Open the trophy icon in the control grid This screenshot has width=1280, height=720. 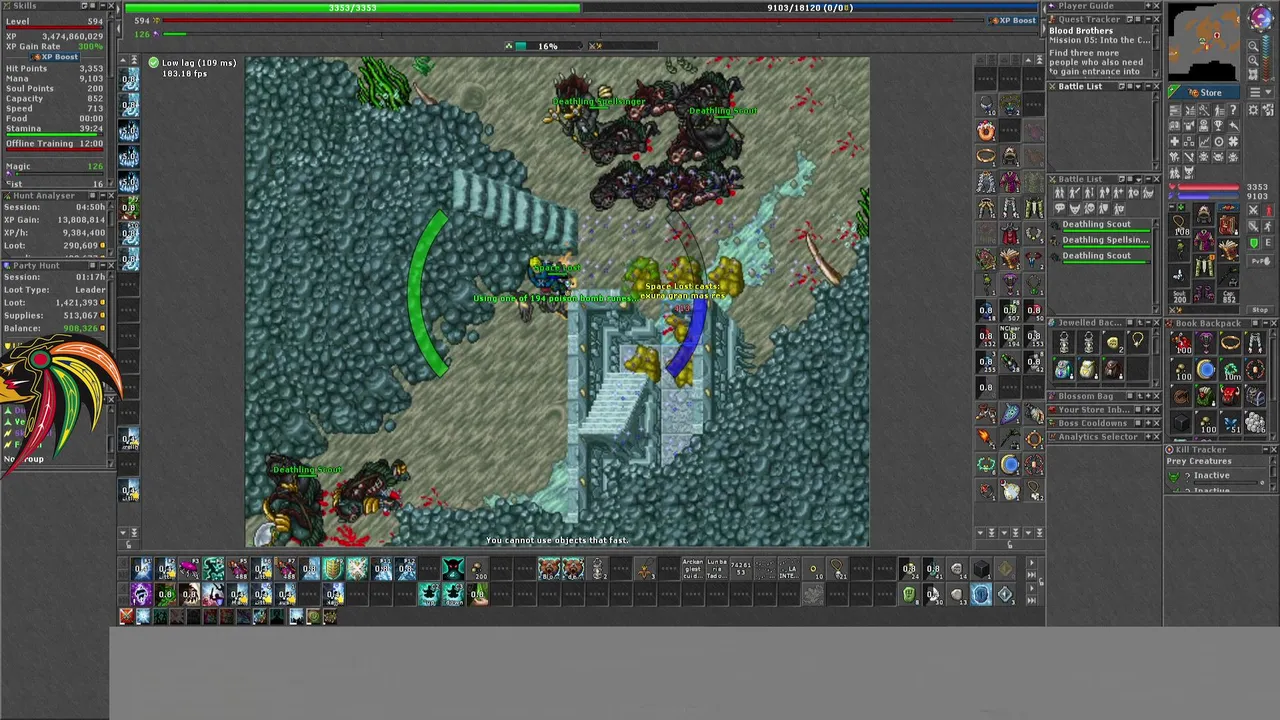coord(1219,126)
